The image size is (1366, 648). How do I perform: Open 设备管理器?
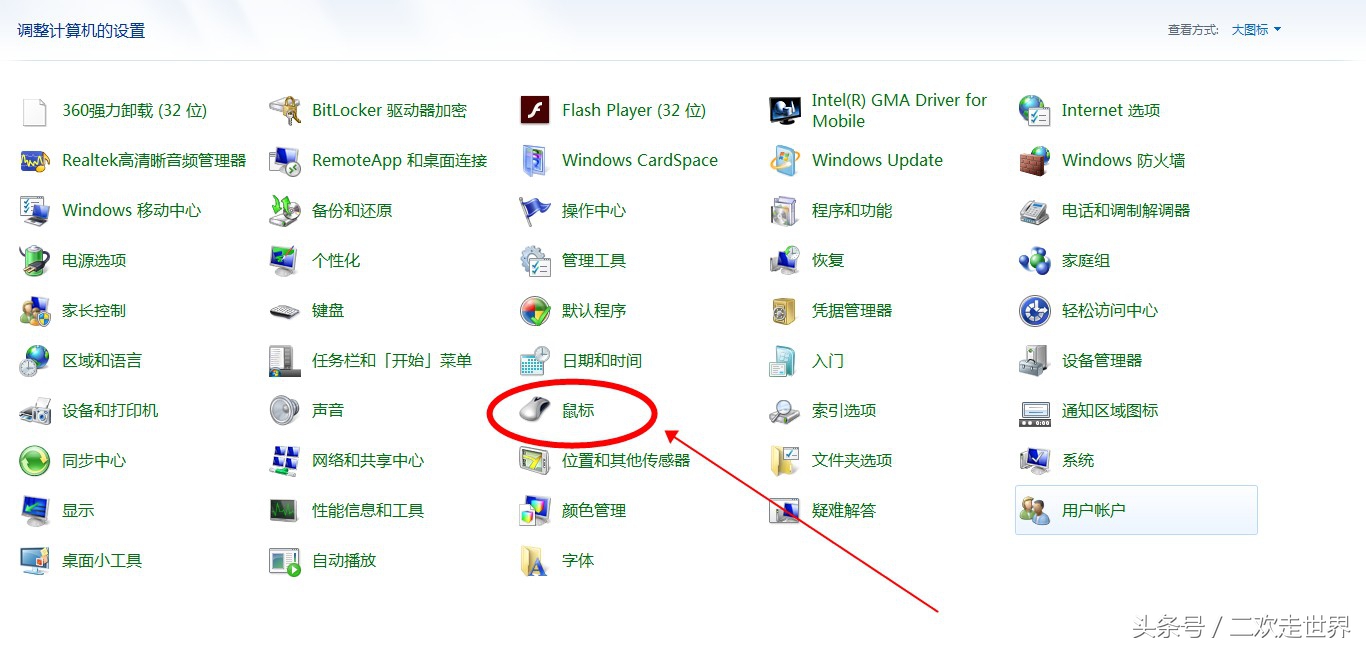coord(1100,360)
